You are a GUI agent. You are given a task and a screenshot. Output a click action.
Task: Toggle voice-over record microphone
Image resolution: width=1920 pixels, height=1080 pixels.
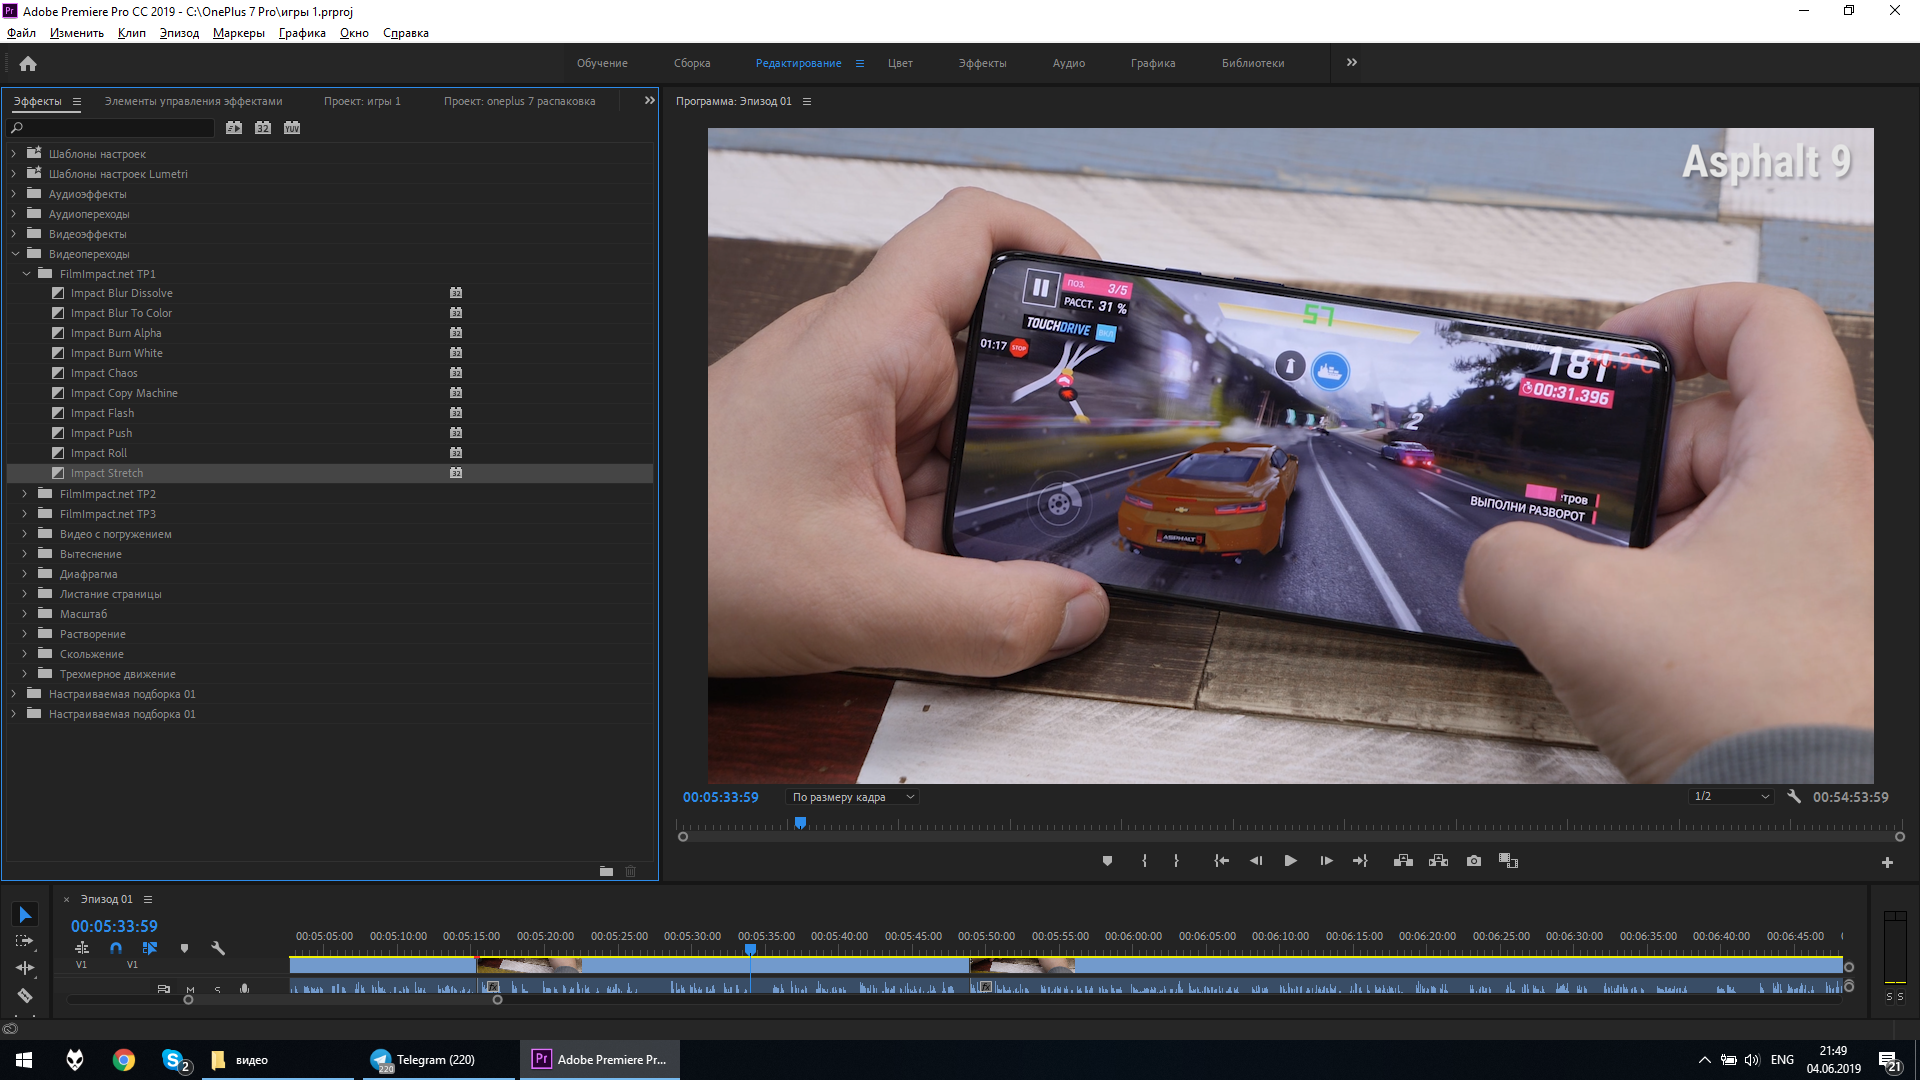click(244, 989)
